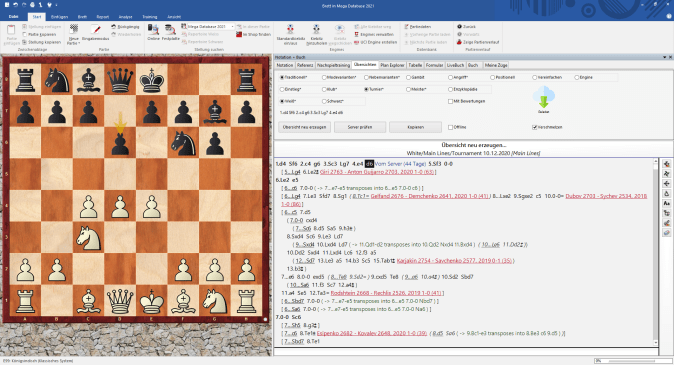Select the Traditionell radio button
The image size is (674, 365).
click(x=282, y=77)
